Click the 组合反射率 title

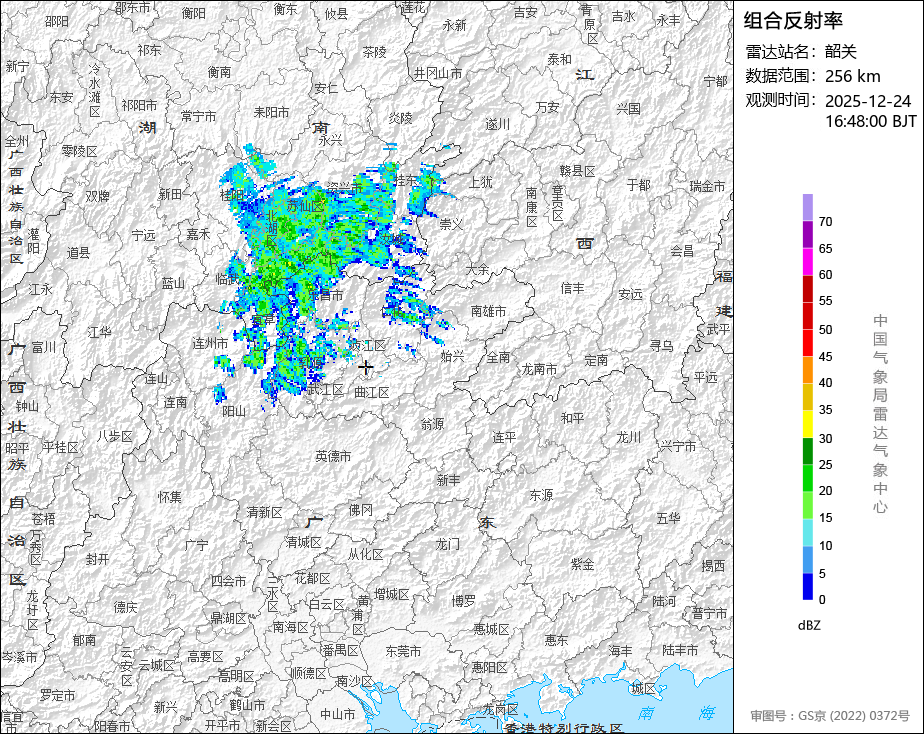pos(793,21)
